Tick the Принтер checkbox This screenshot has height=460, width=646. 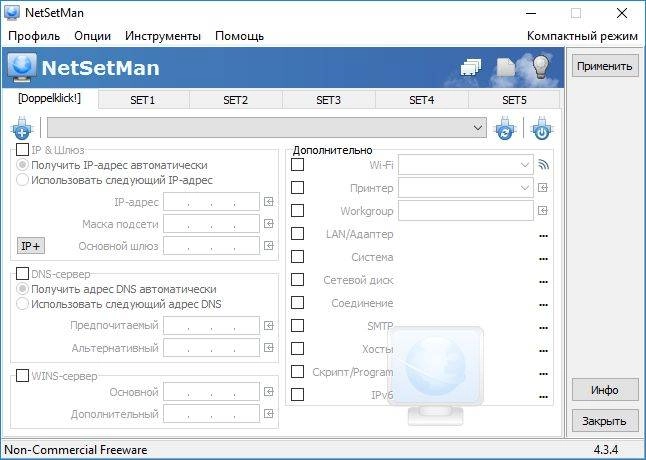[297, 188]
